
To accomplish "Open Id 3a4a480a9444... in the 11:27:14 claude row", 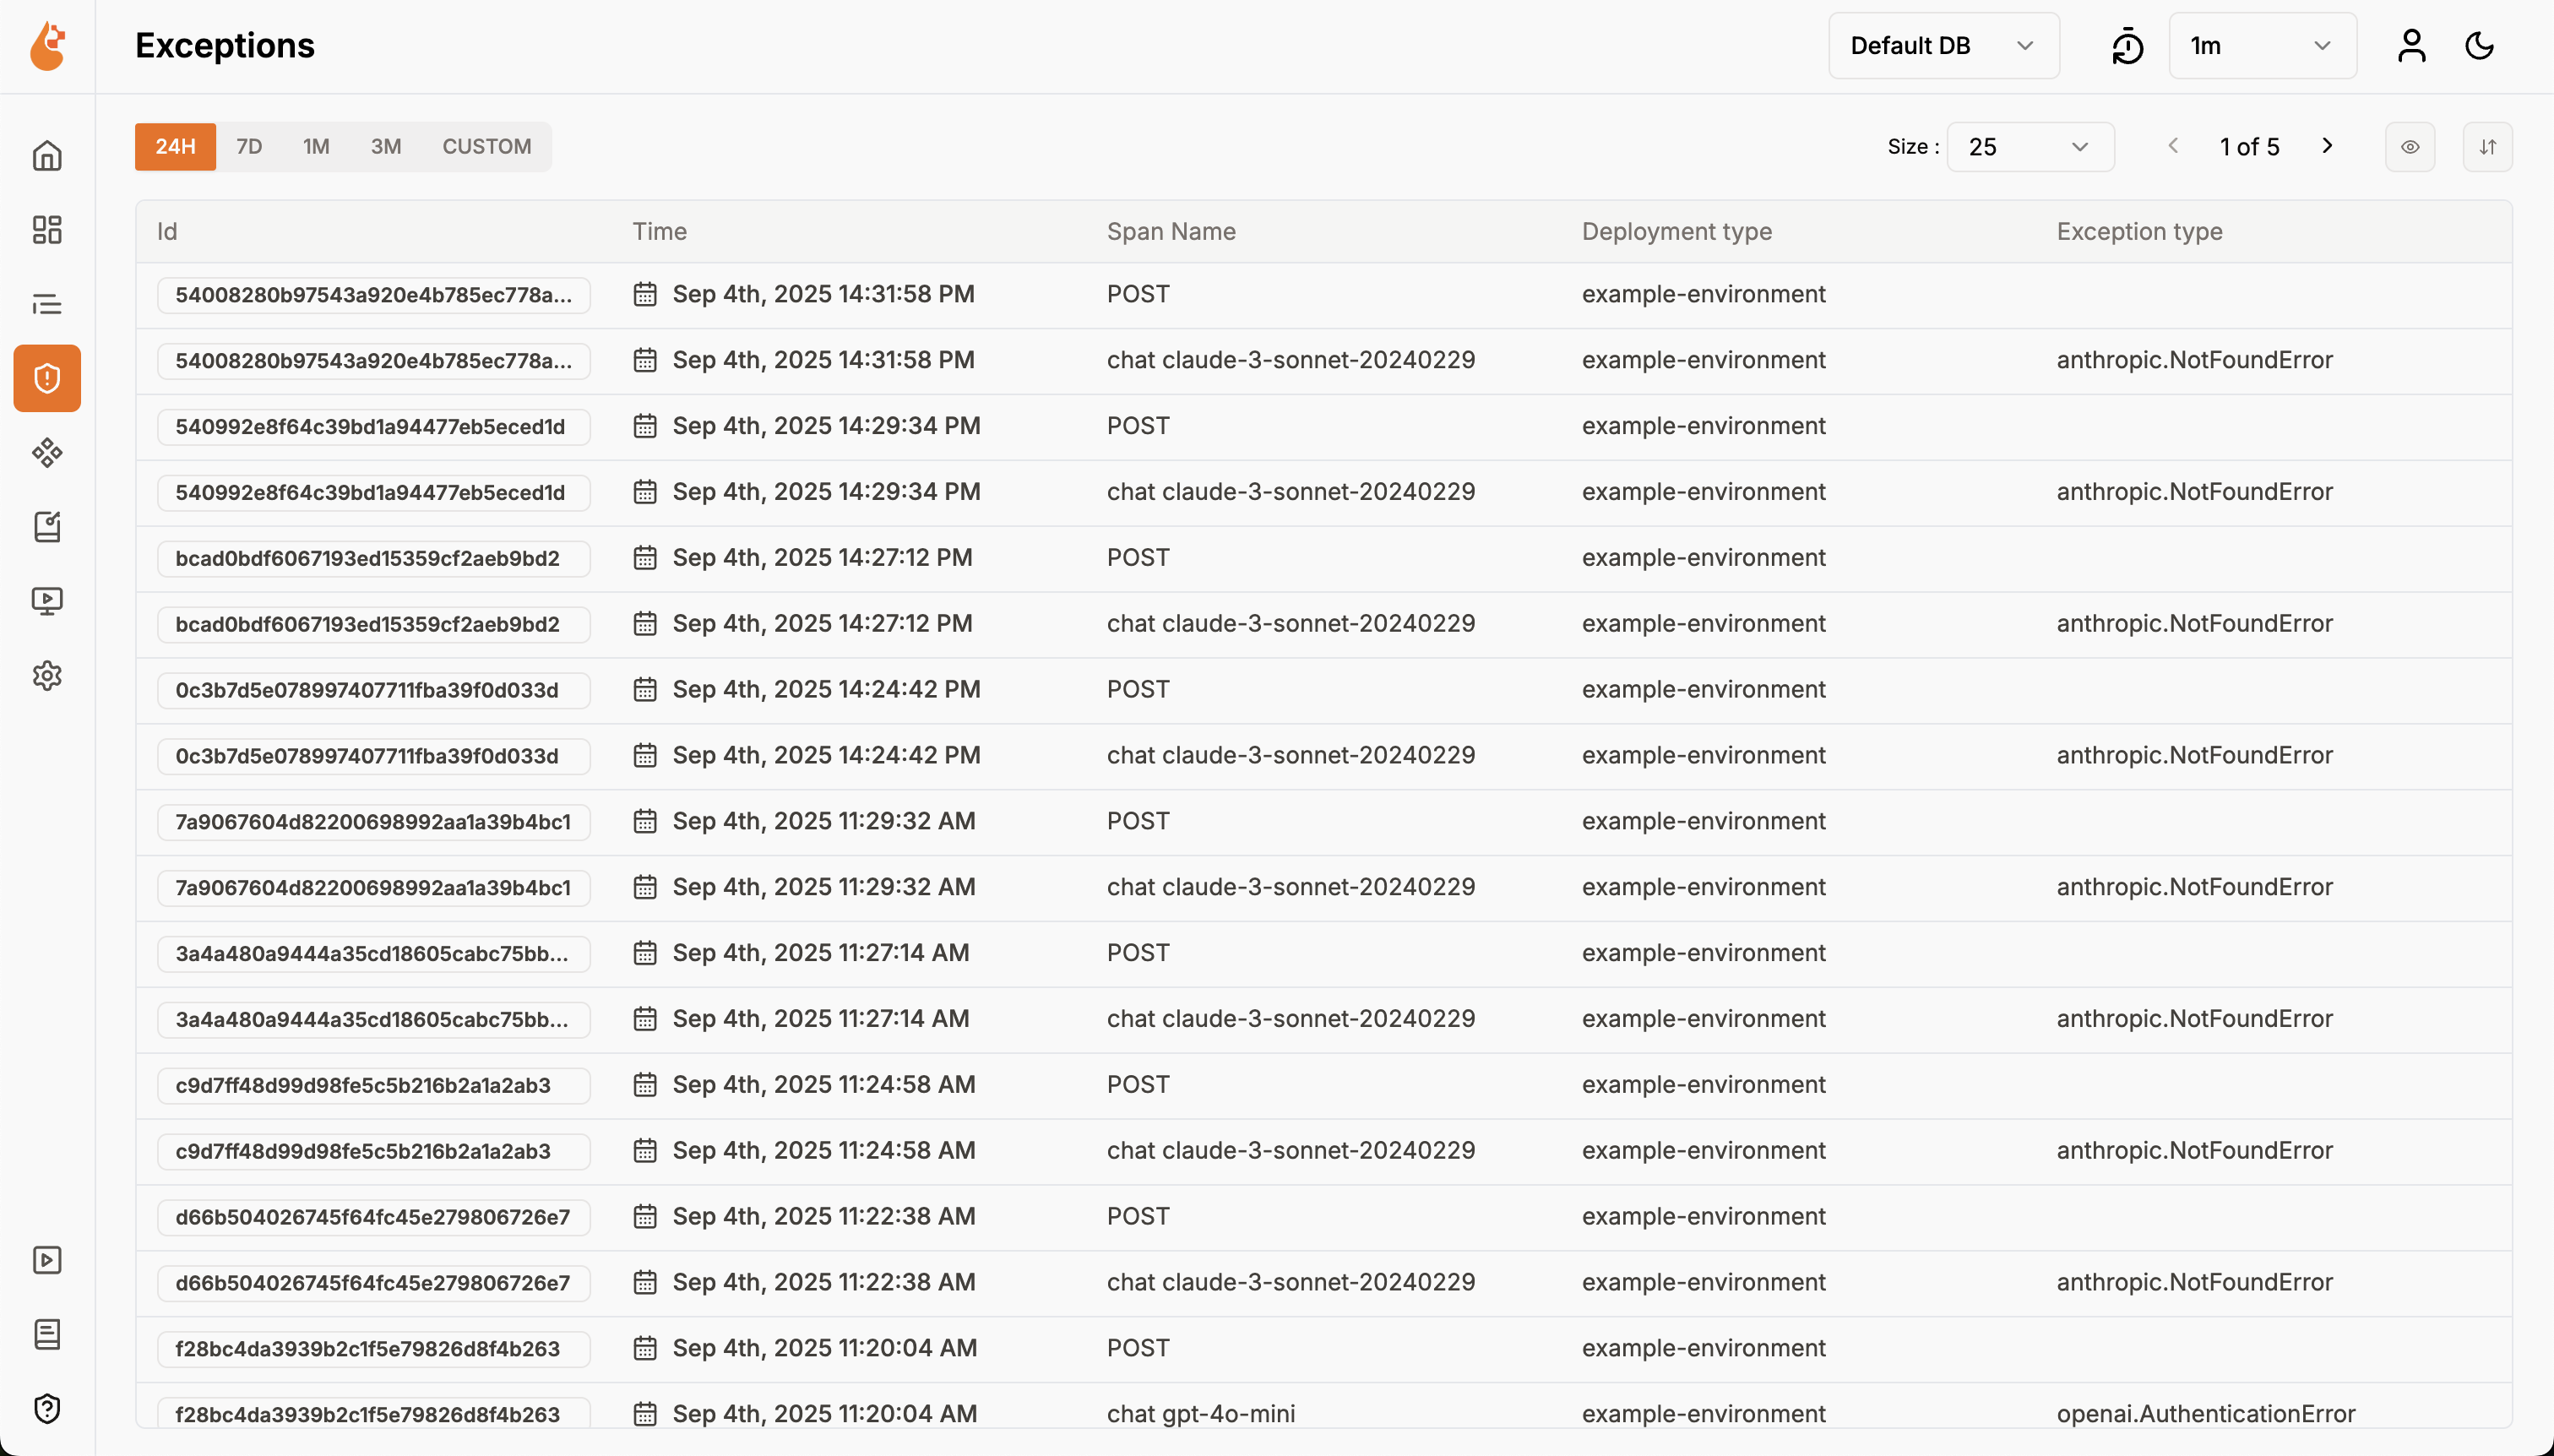I will 374,1019.
